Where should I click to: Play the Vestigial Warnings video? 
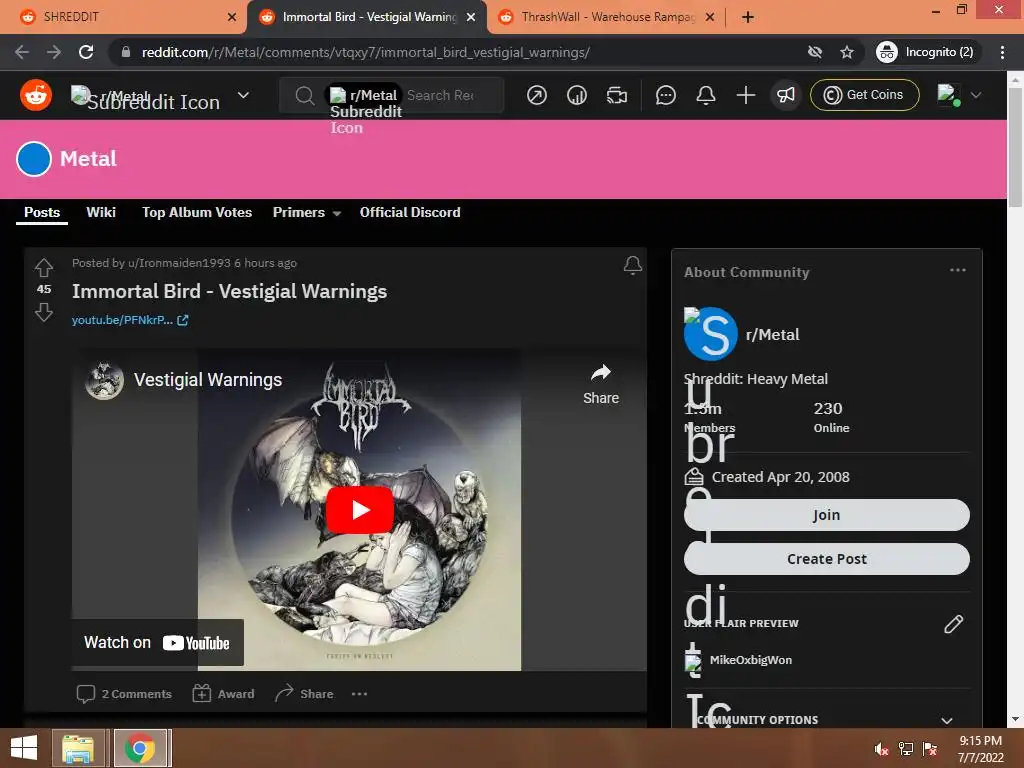tap(359, 510)
